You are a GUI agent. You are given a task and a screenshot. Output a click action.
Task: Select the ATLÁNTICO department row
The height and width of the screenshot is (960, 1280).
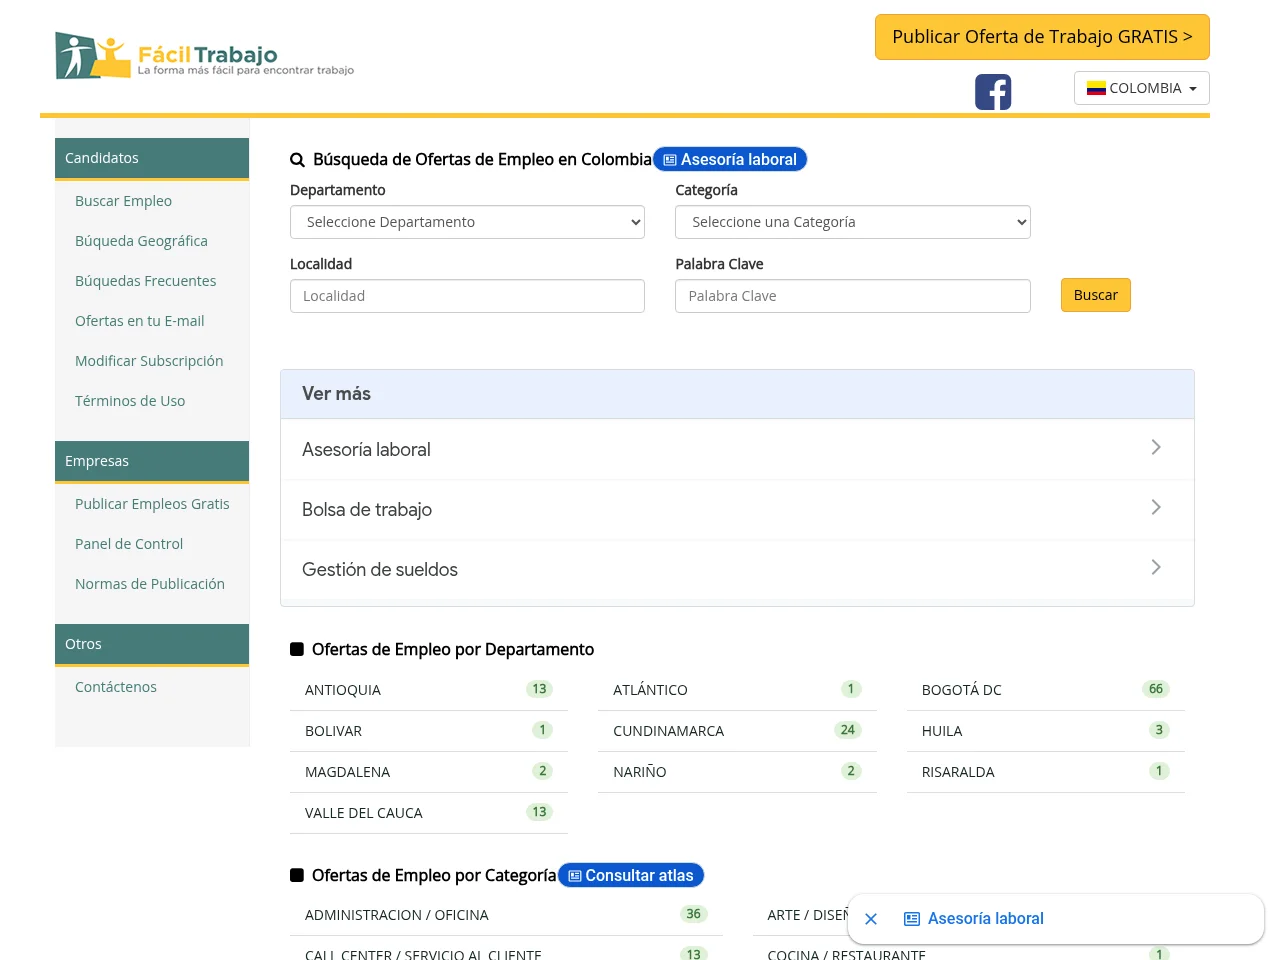click(737, 690)
